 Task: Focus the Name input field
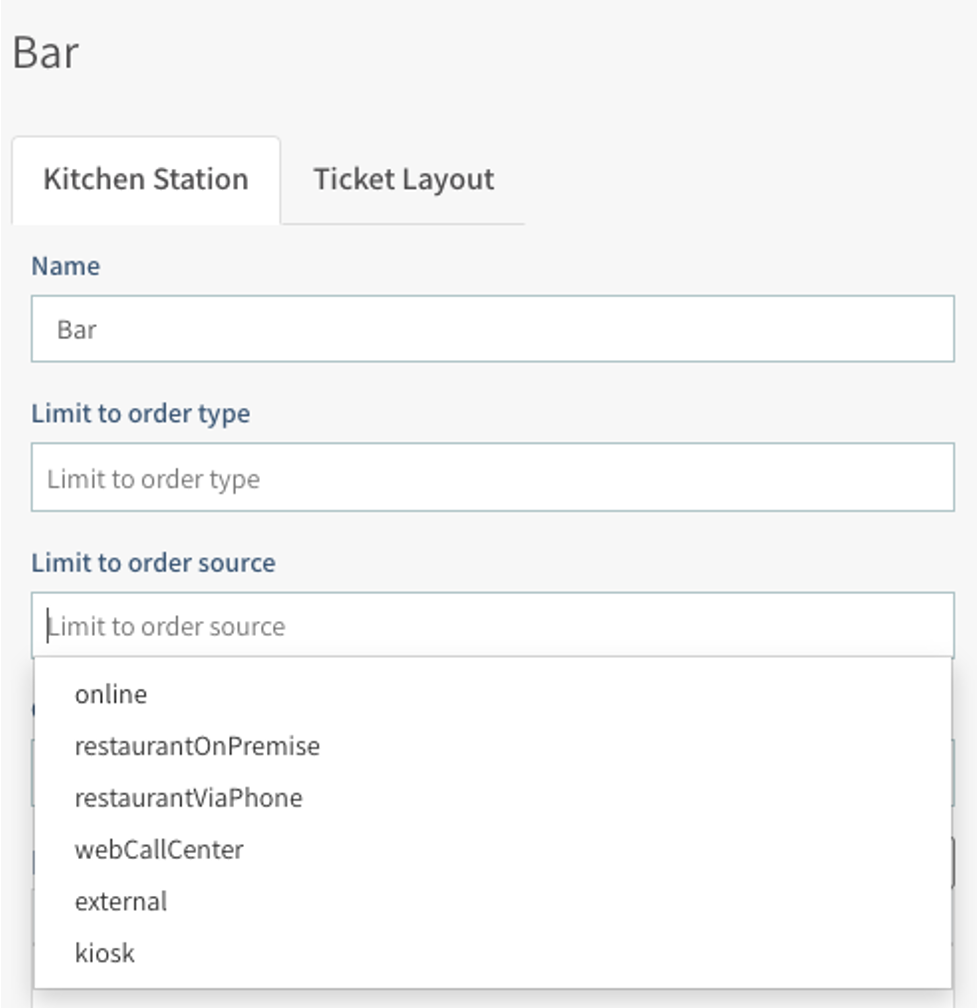492,329
